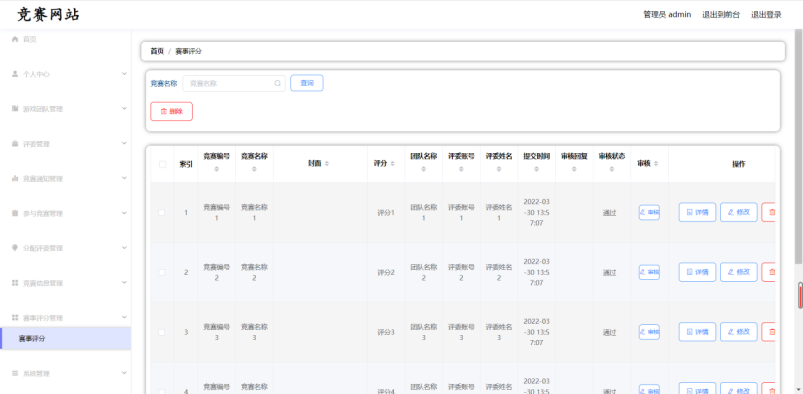Click 审核 button in row 3

tap(649, 332)
